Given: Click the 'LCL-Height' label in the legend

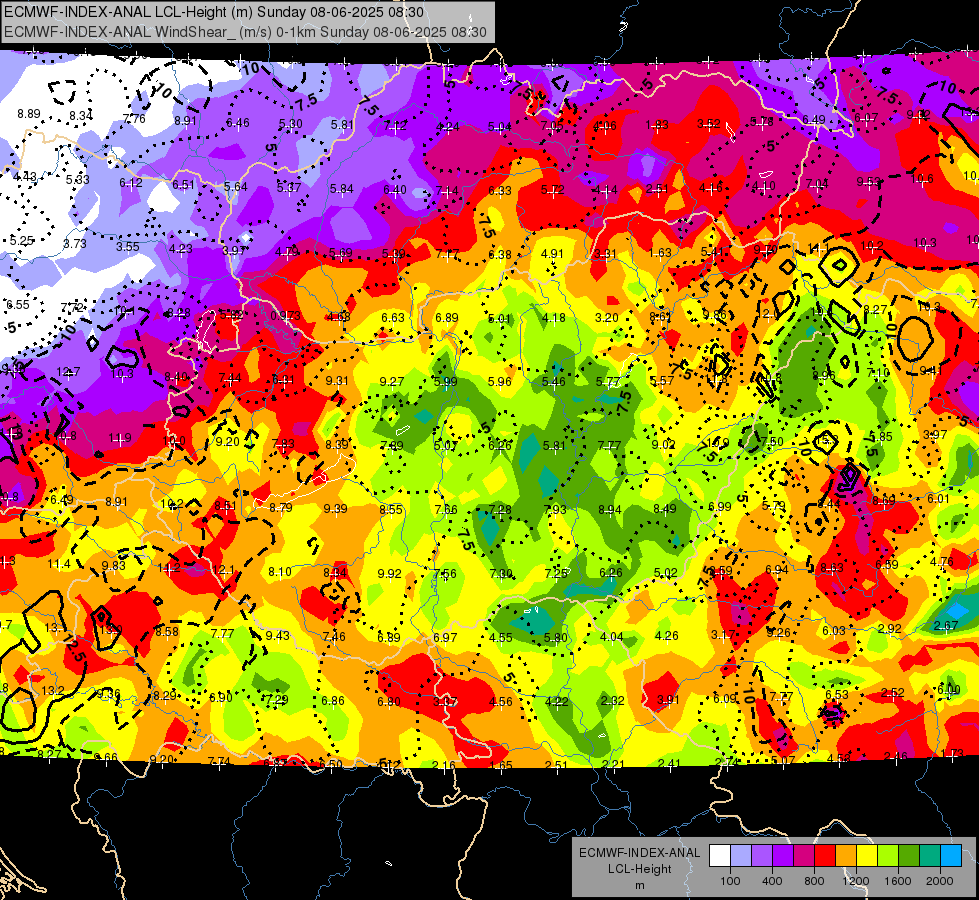Looking at the screenshot, I should pos(639,869).
